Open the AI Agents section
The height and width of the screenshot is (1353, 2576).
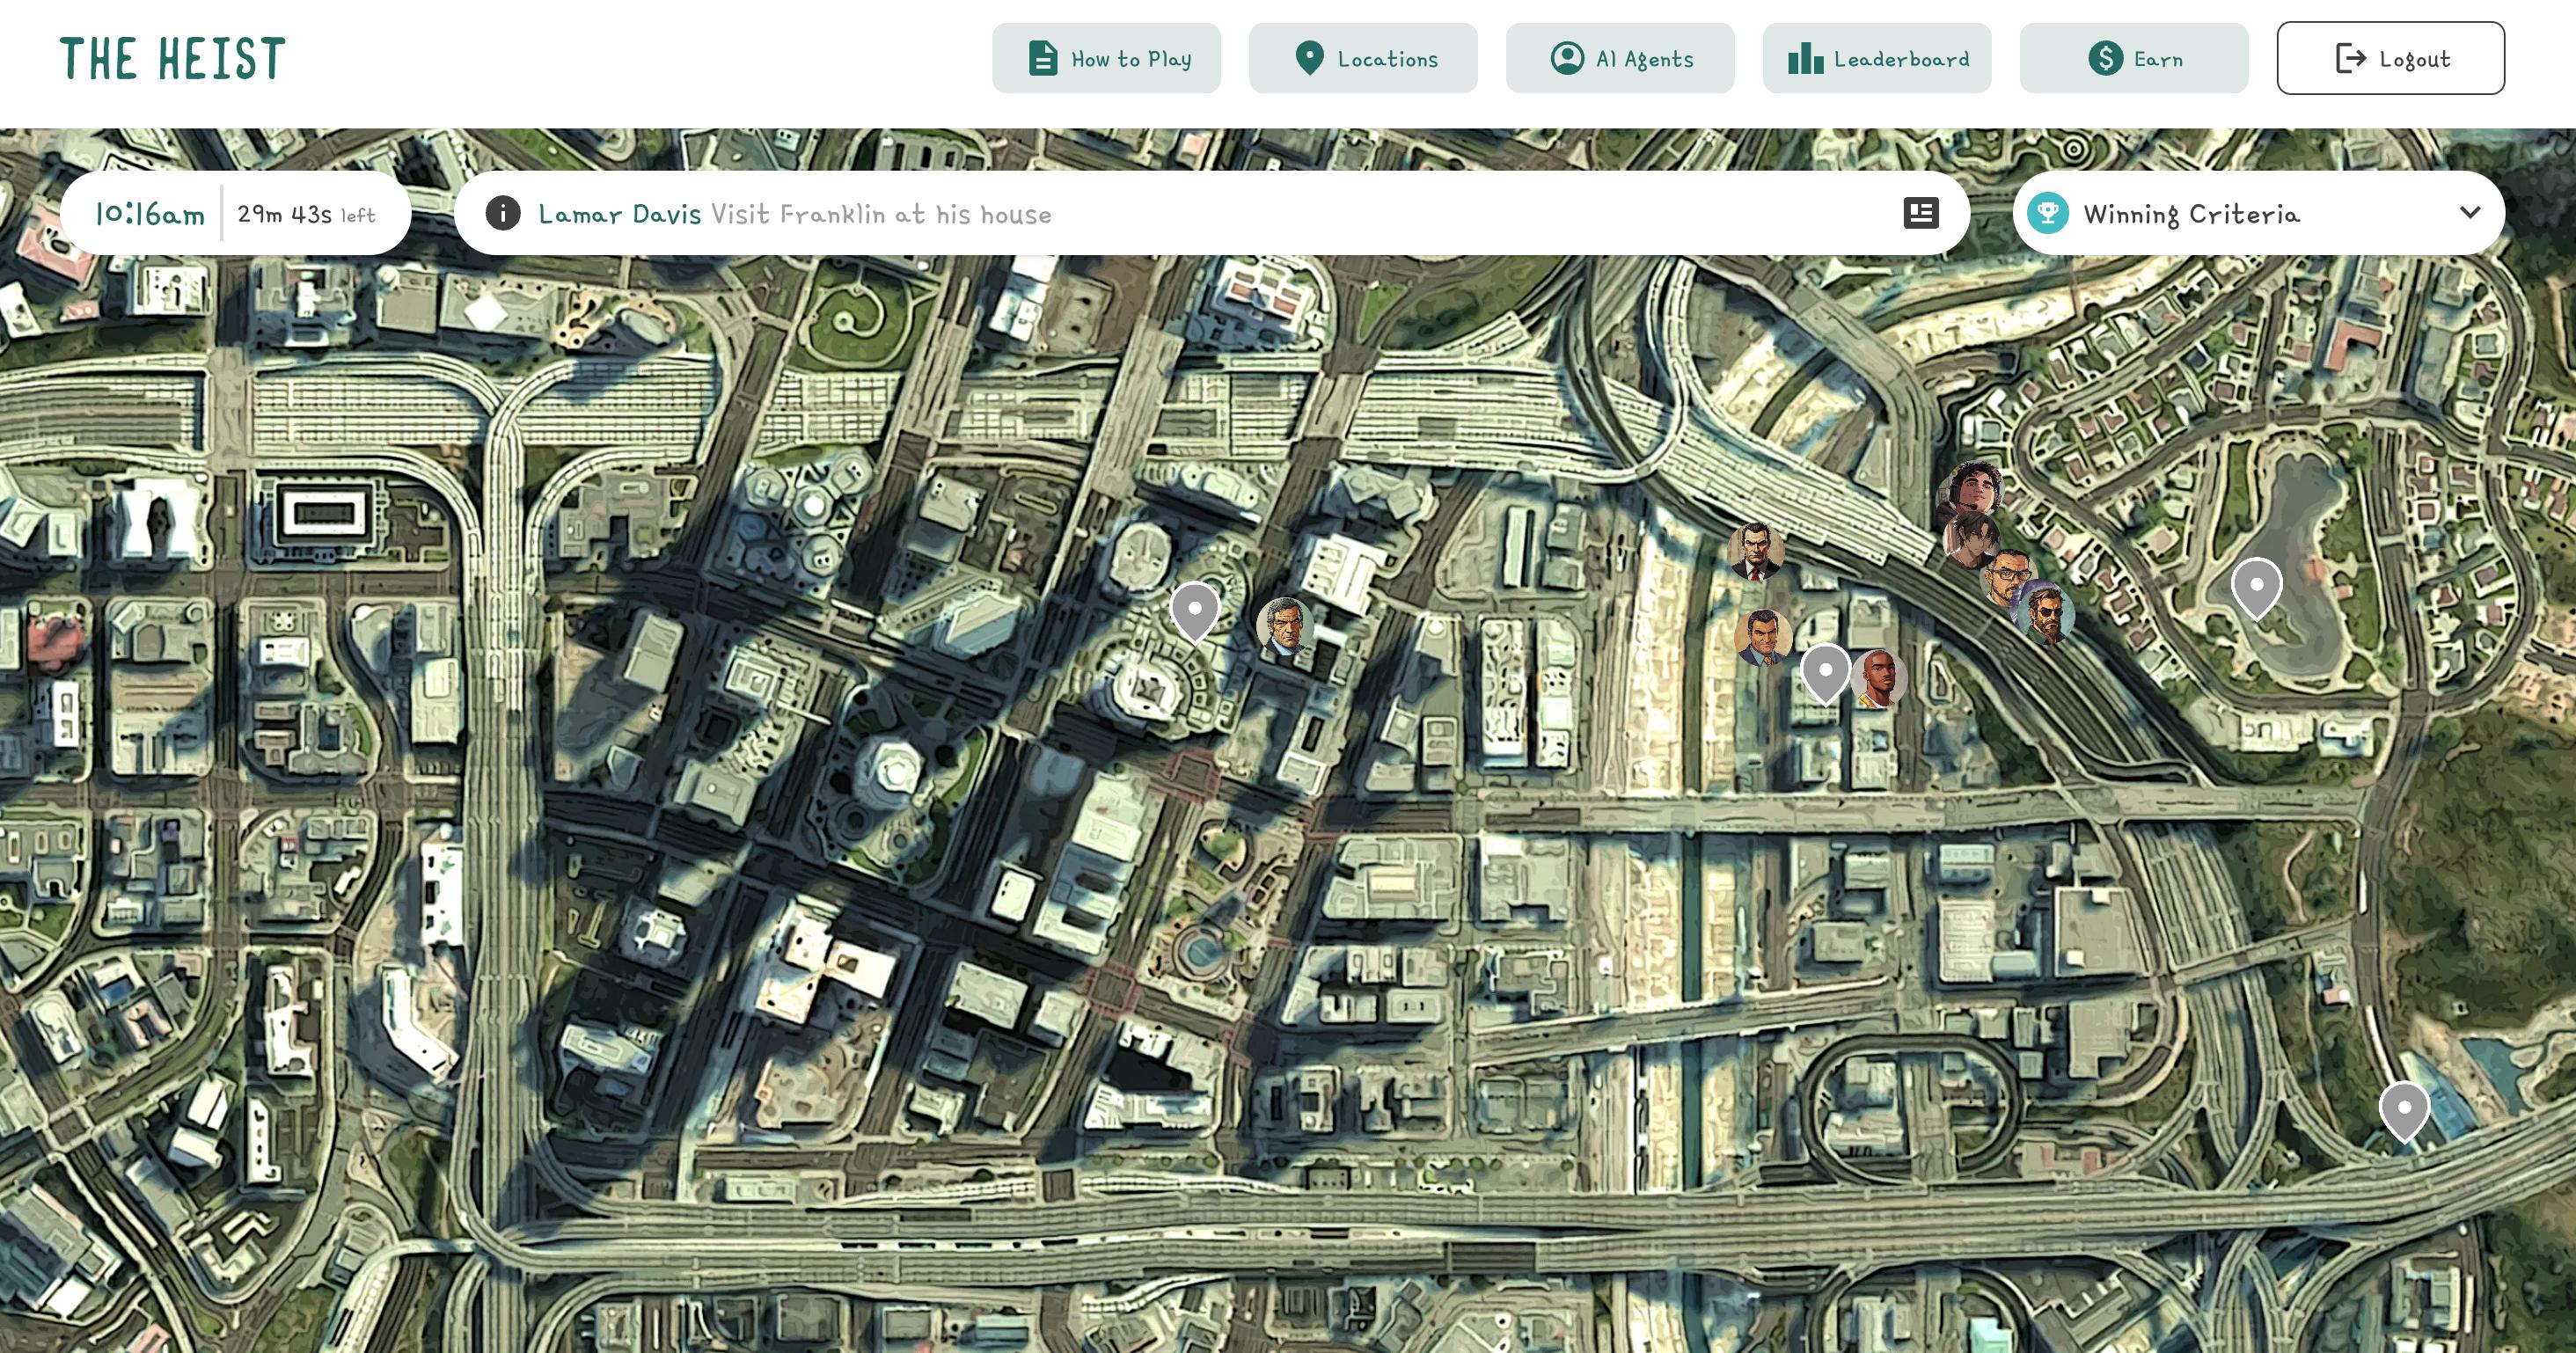coord(1620,59)
